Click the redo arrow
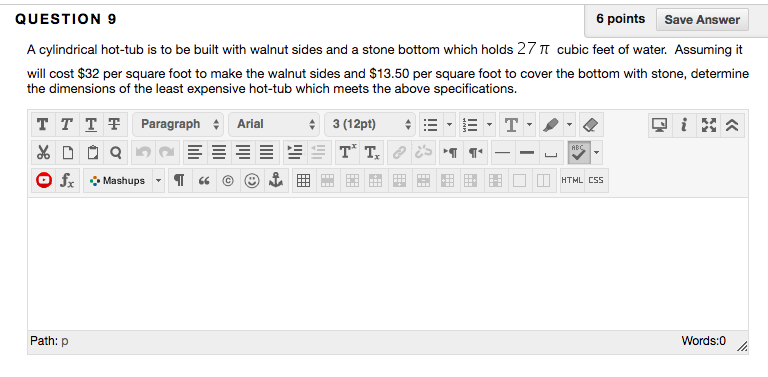This screenshot has width=768, height=377. [x=167, y=153]
